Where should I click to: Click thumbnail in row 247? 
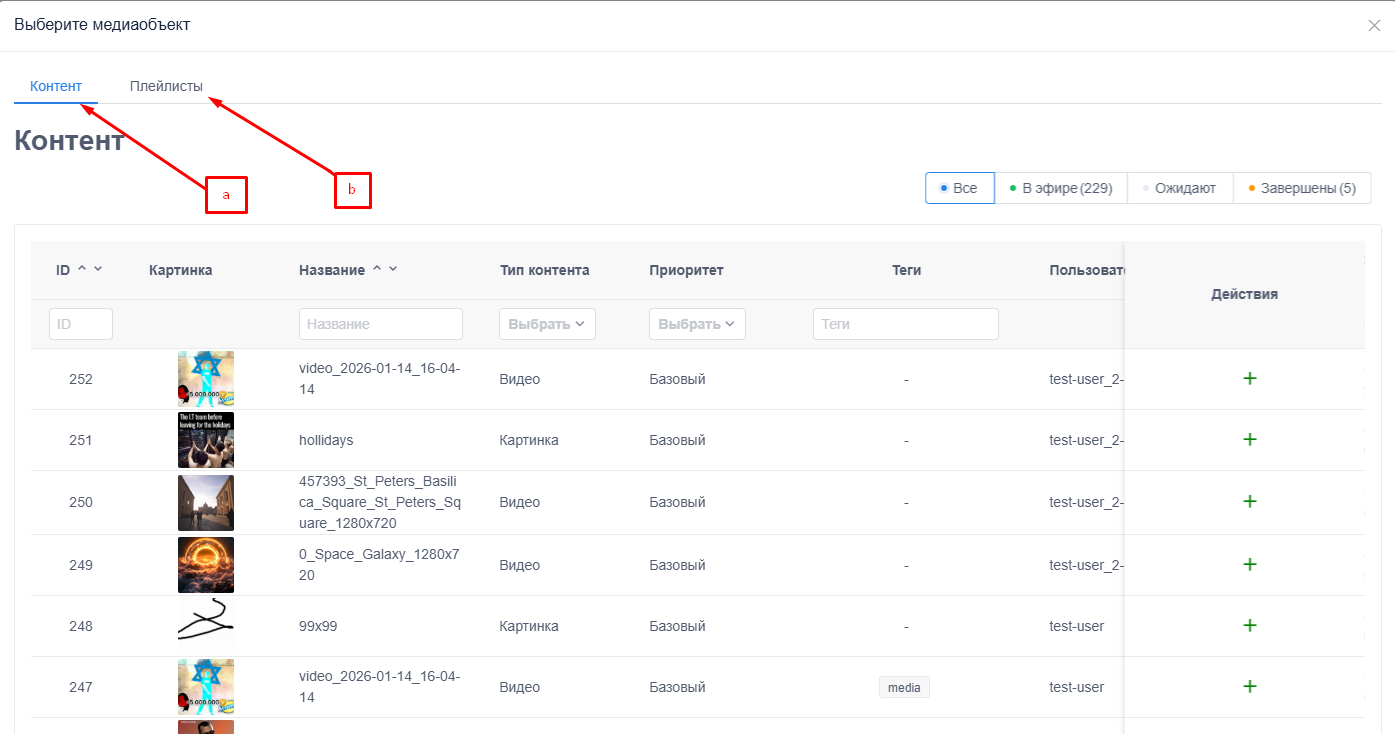206,687
